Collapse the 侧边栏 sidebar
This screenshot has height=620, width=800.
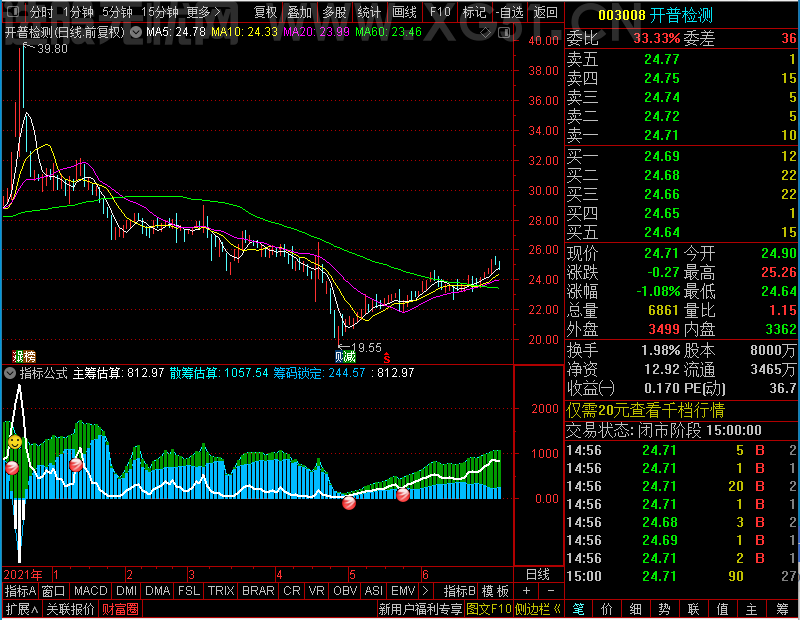[x=538, y=609]
